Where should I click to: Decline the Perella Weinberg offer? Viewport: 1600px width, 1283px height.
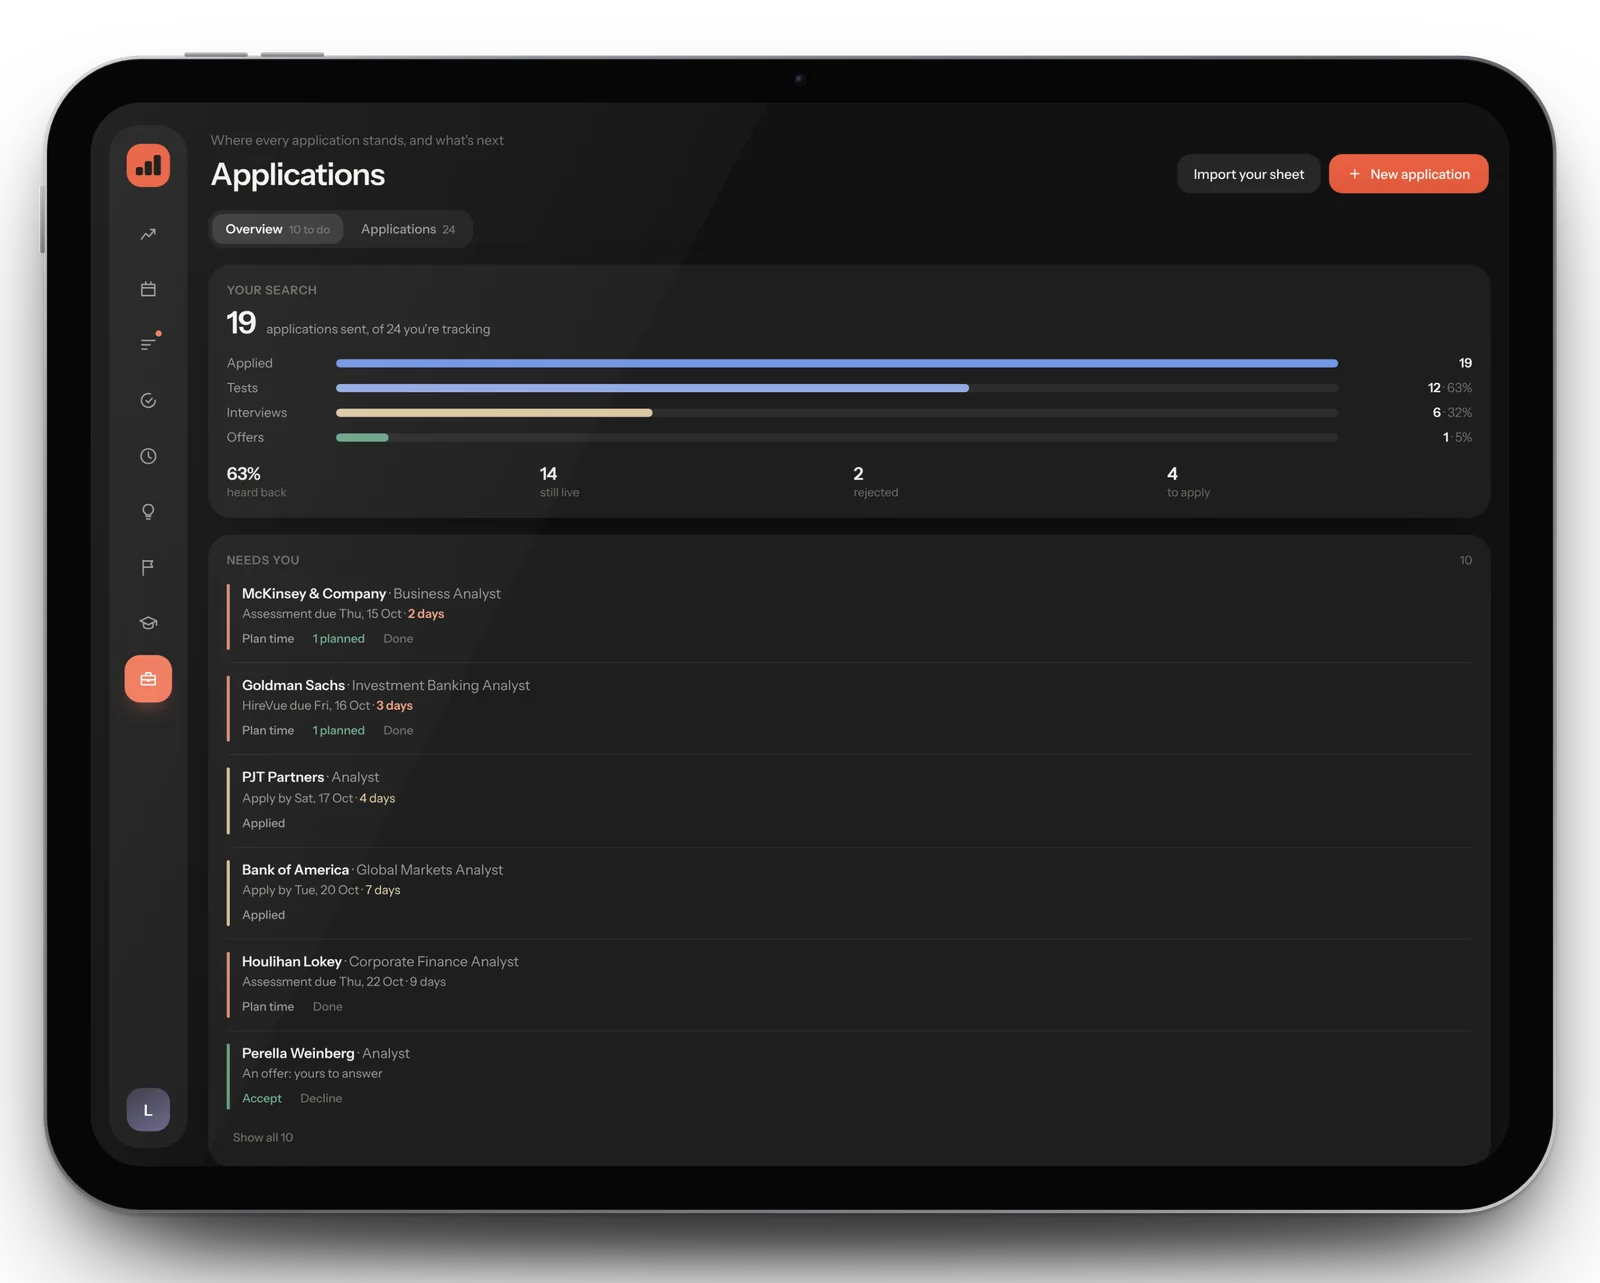click(x=321, y=1099)
